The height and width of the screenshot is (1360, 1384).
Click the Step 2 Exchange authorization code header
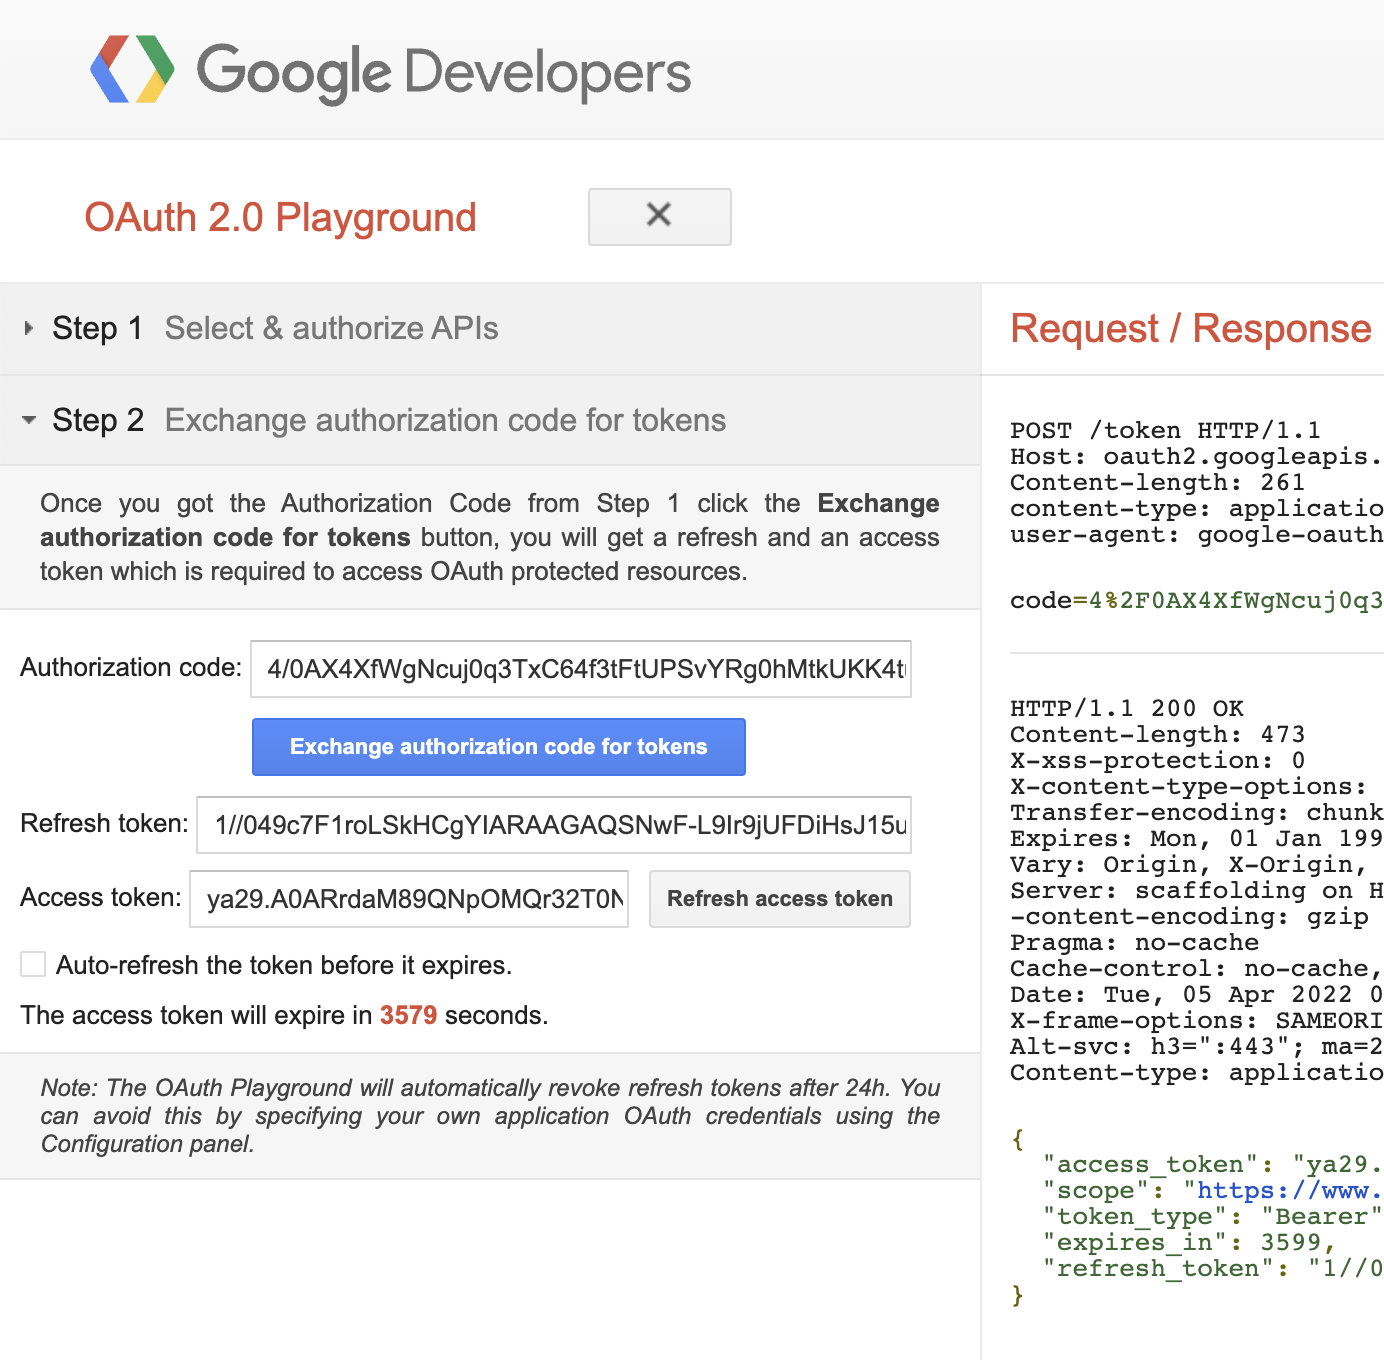(490, 420)
